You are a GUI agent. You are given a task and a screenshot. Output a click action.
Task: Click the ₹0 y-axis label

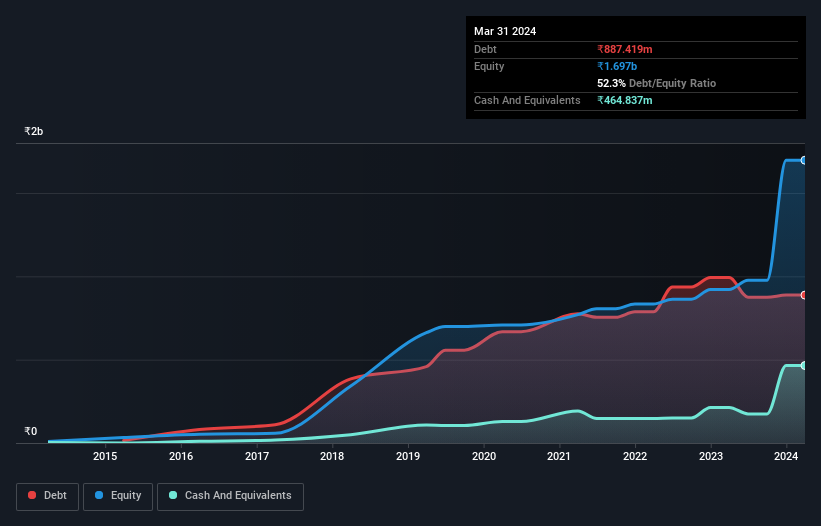pyautogui.click(x=30, y=431)
